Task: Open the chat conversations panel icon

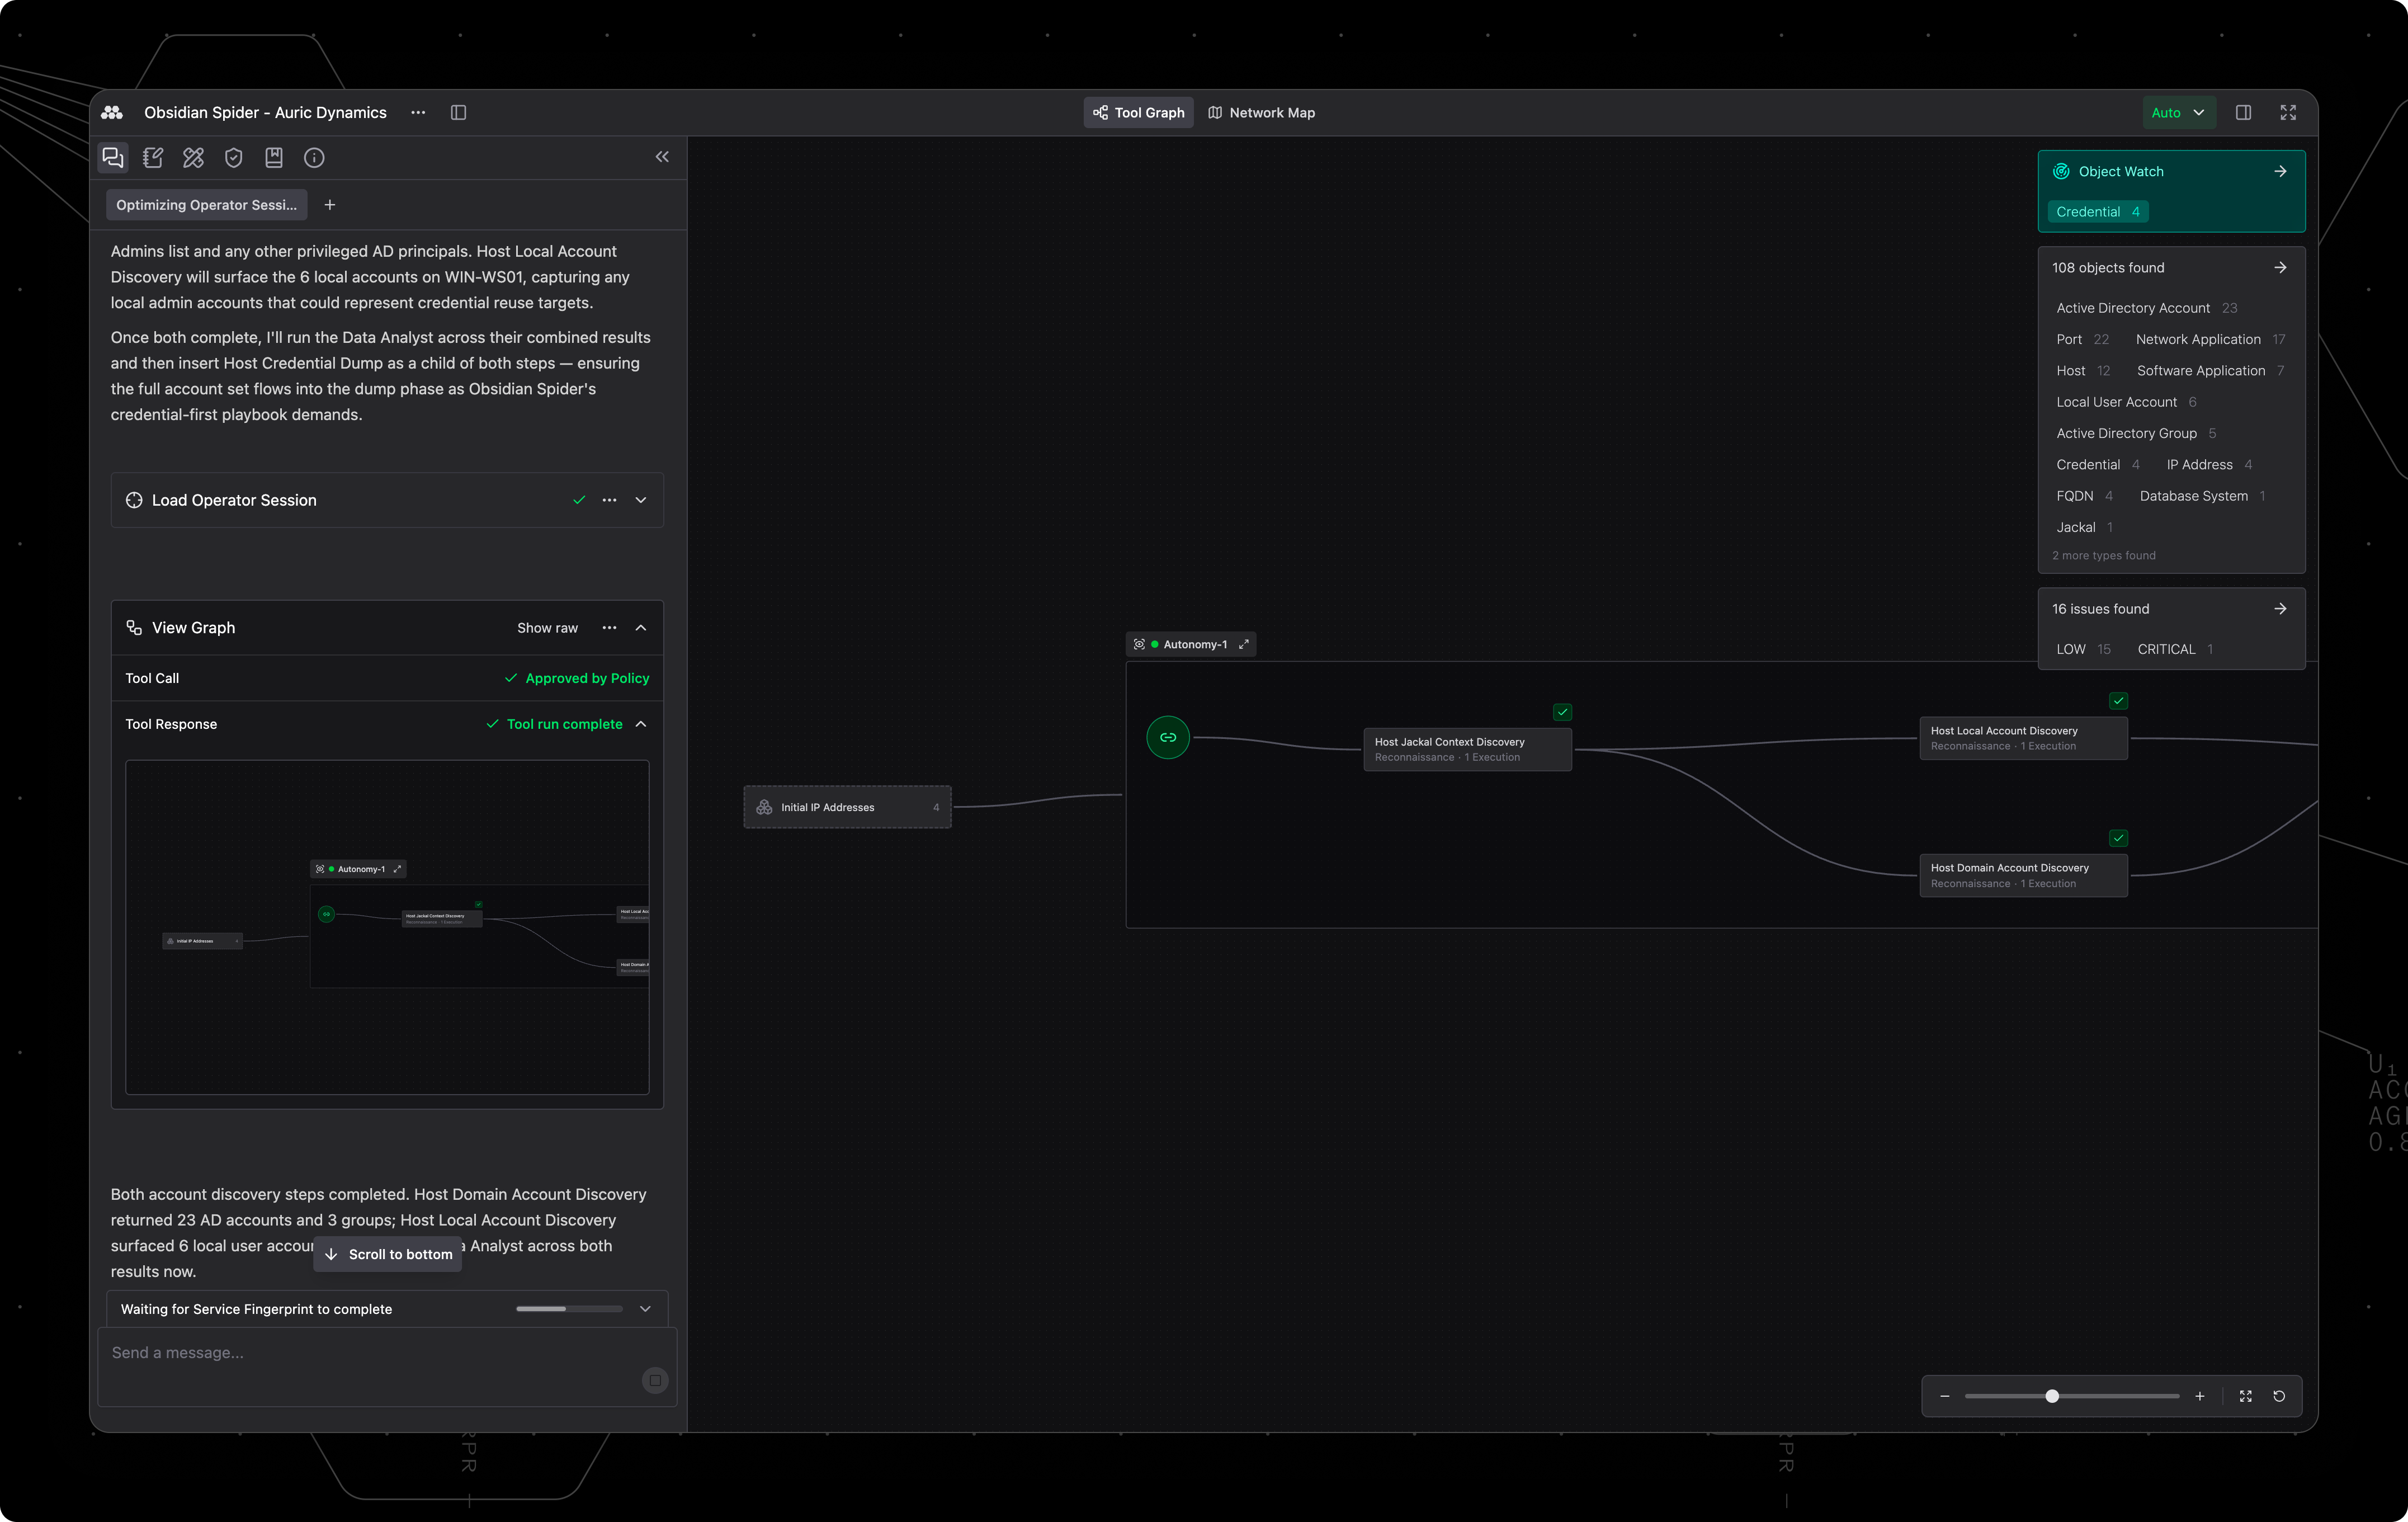Action: click(x=113, y=158)
